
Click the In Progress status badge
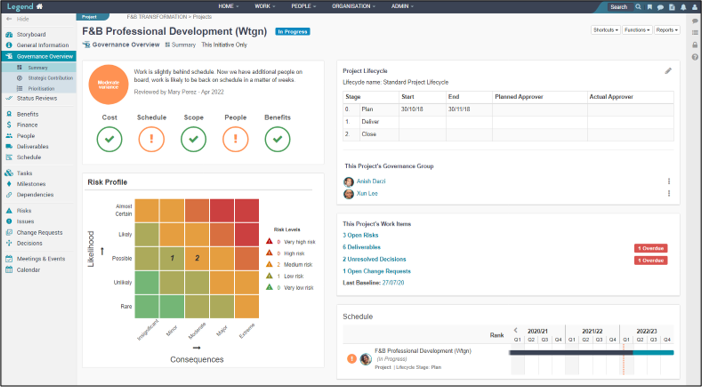pyautogui.click(x=293, y=32)
